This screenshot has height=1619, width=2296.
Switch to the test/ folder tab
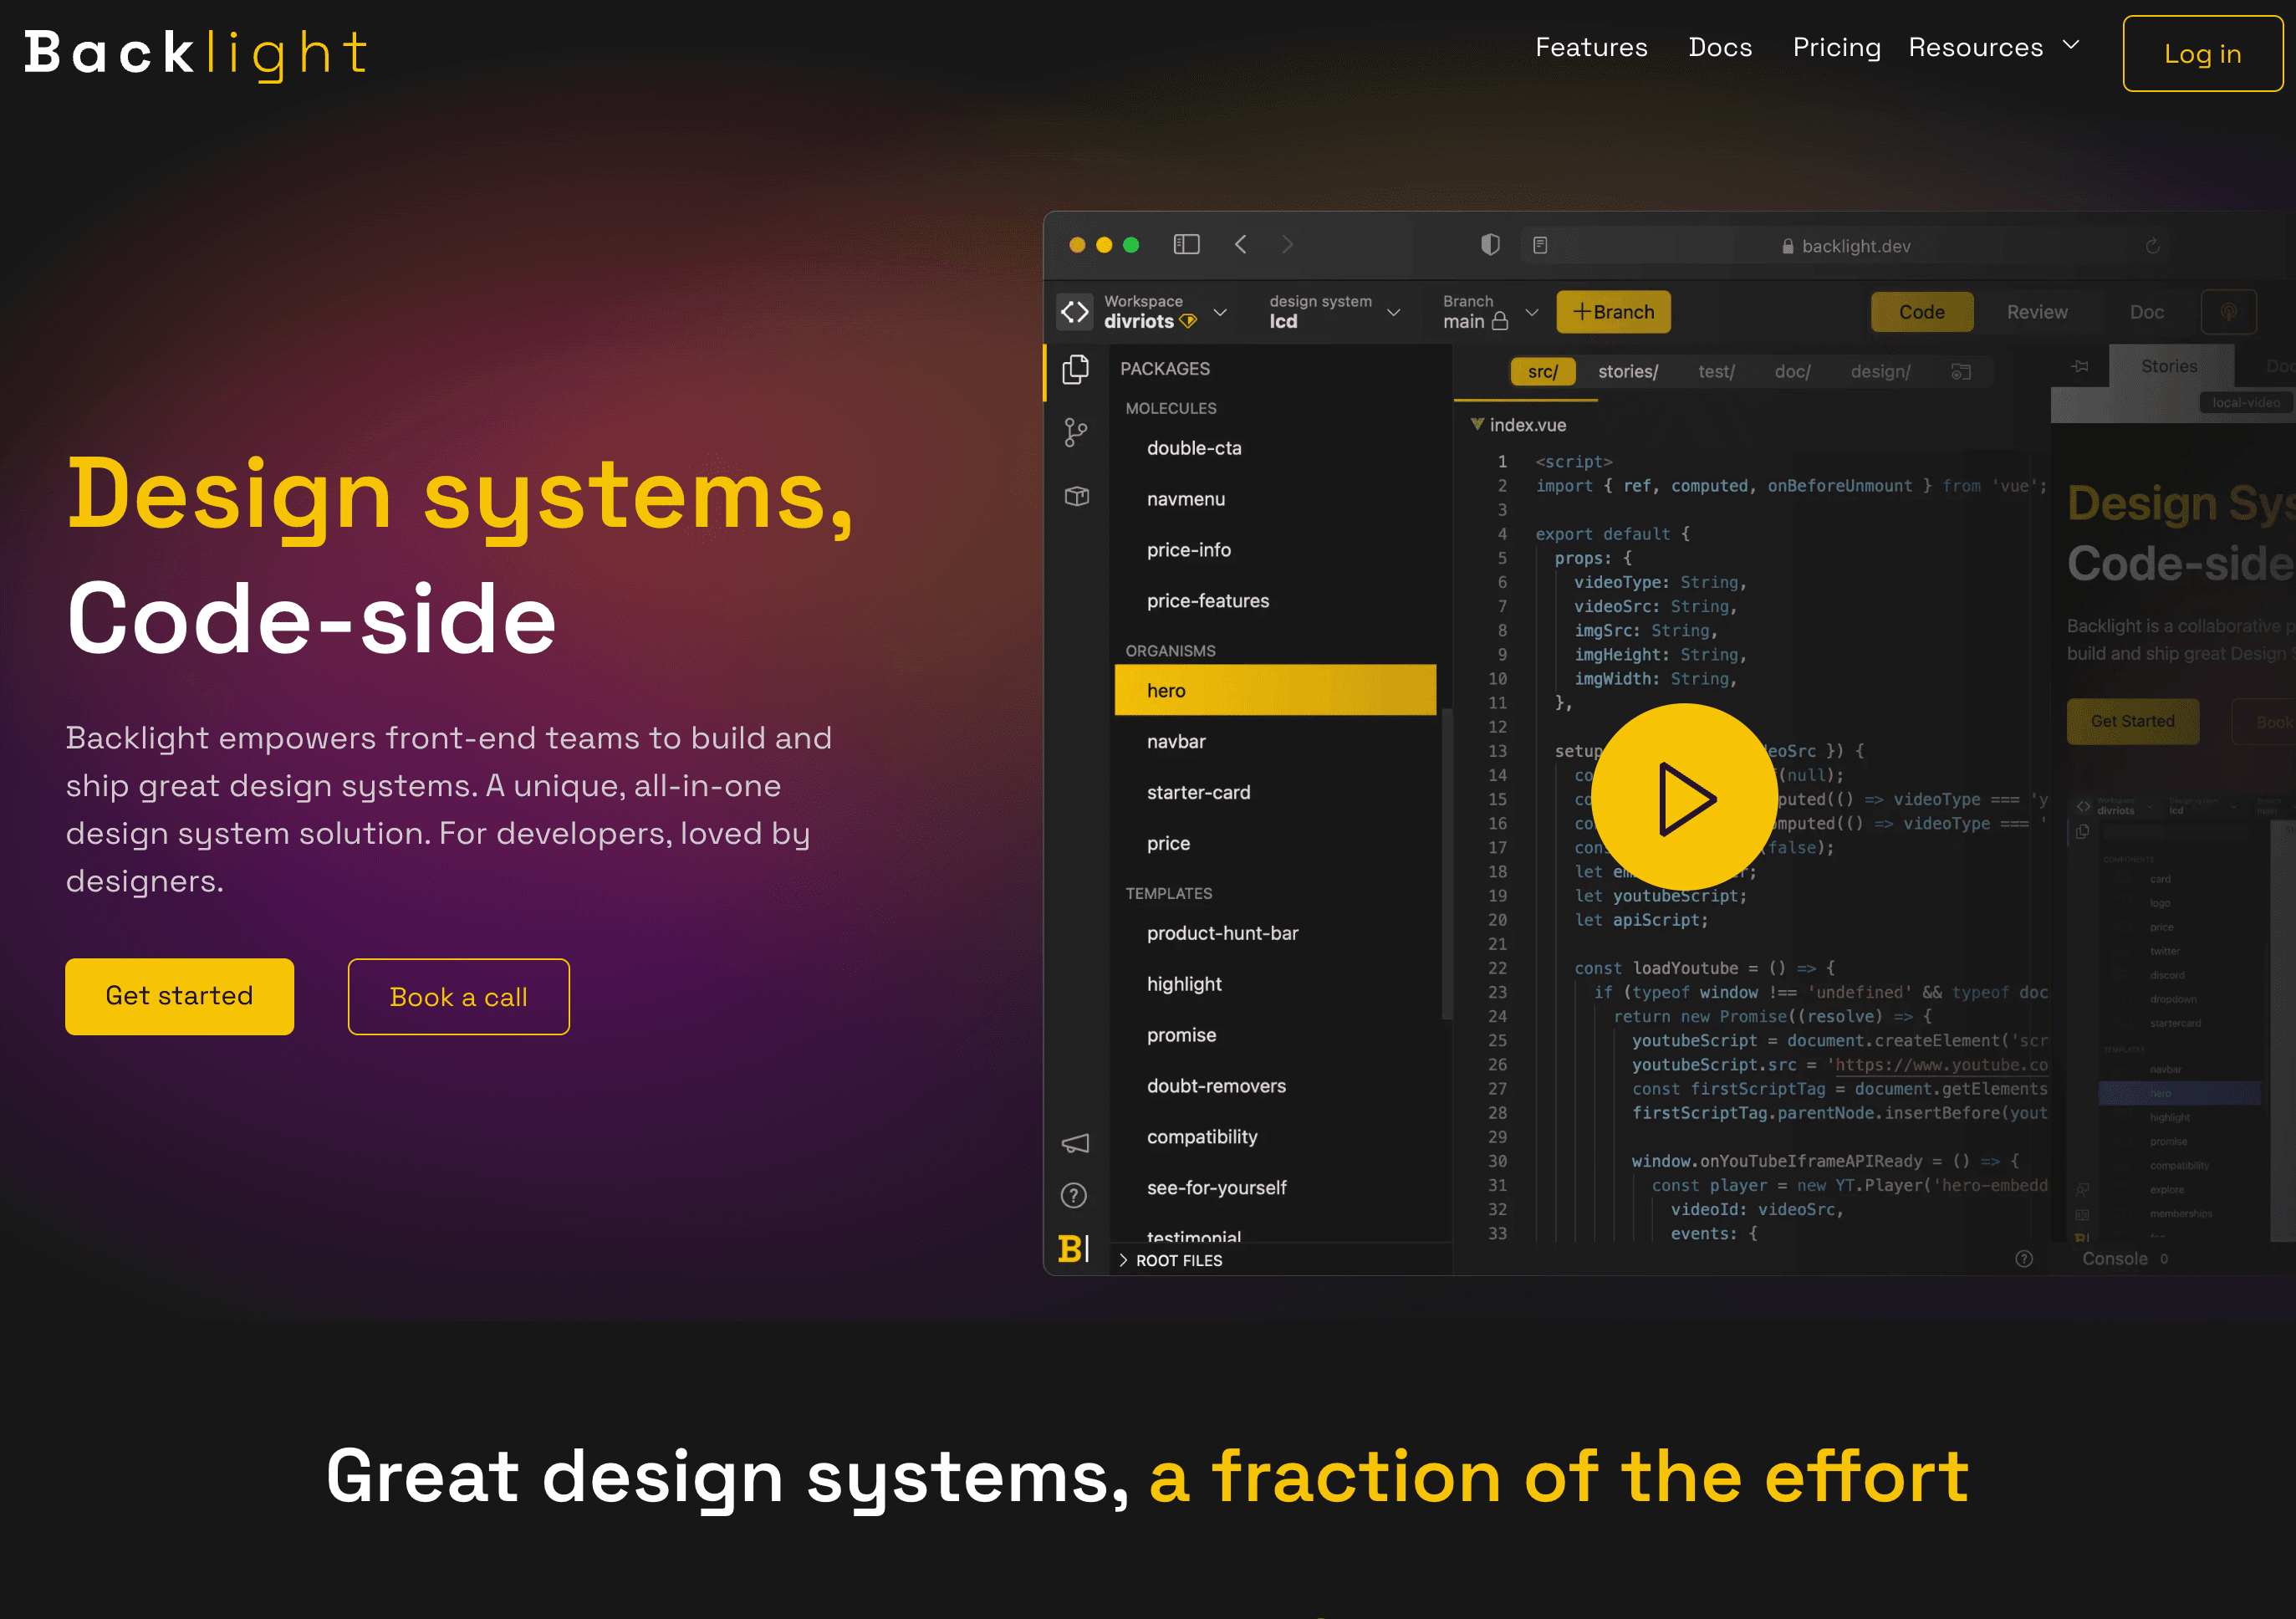tap(1716, 371)
